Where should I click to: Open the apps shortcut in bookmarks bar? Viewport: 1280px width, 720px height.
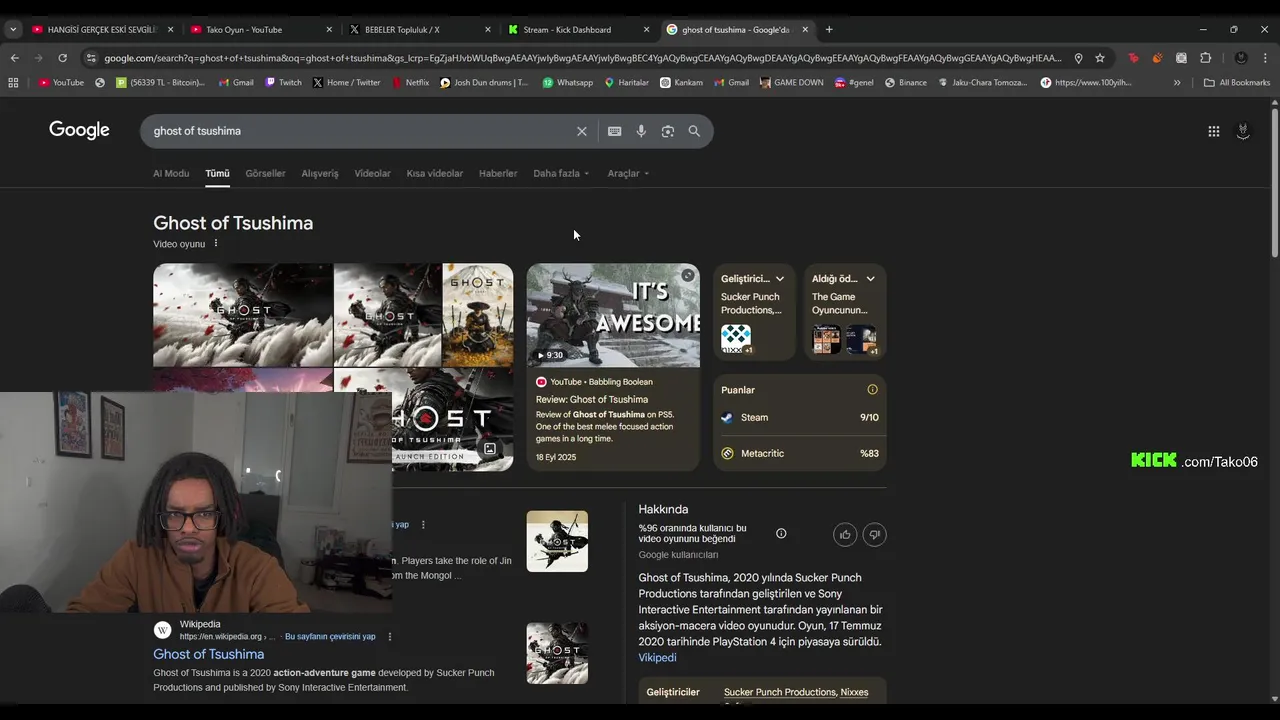(x=13, y=82)
